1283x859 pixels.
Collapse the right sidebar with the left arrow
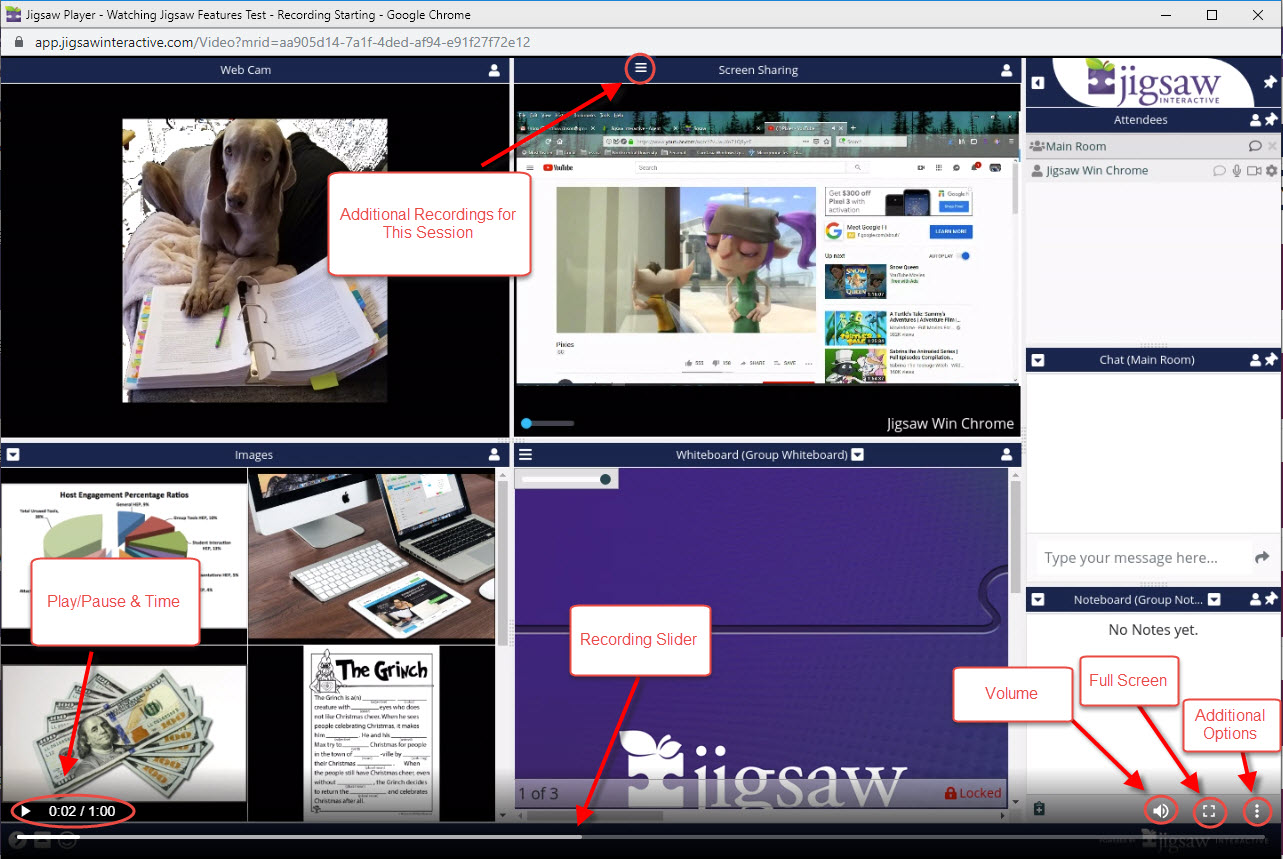point(1038,83)
